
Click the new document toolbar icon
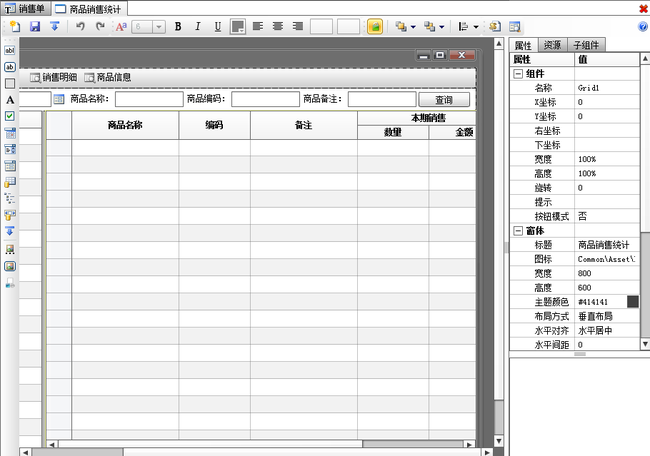click(15, 27)
